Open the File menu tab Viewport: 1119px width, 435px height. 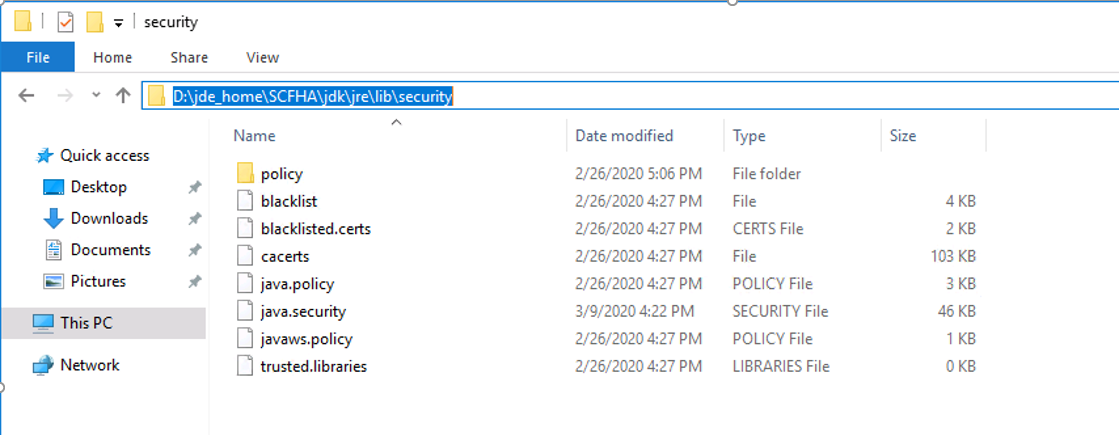37,57
